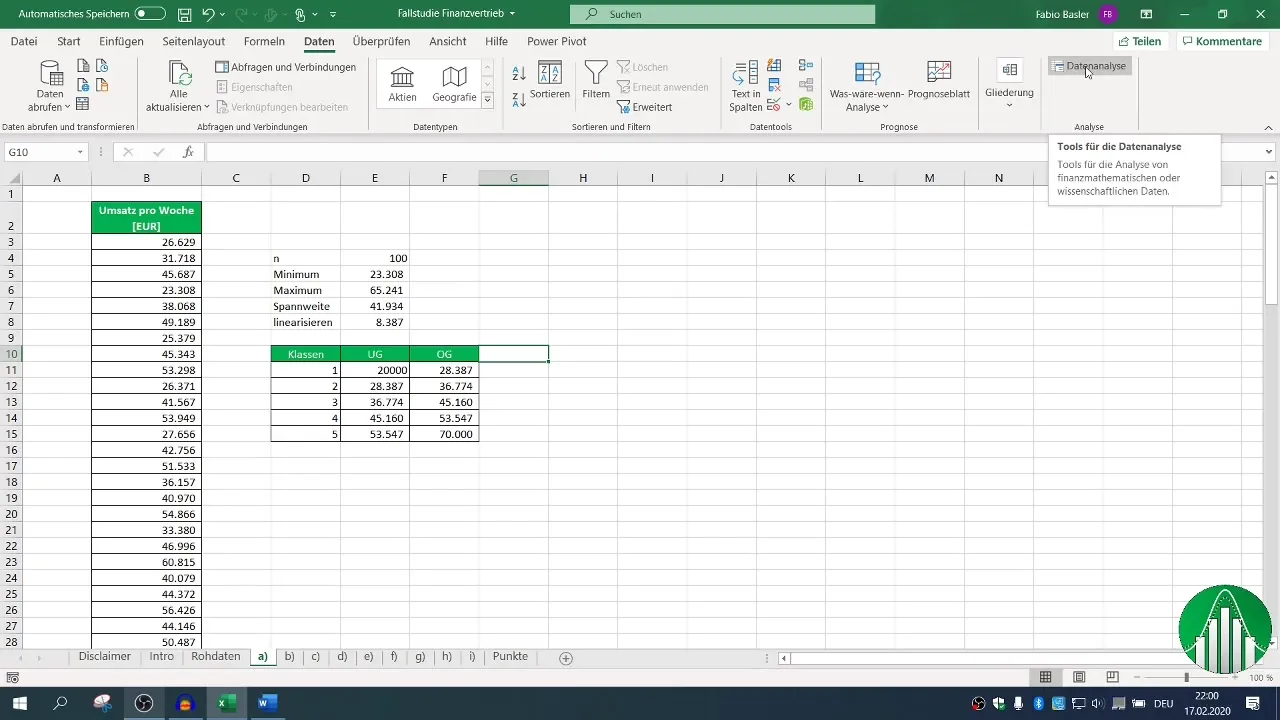Toggle the Automatisches Speichern switch
The height and width of the screenshot is (720, 1280).
pyautogui.click(x=150, y=14)
